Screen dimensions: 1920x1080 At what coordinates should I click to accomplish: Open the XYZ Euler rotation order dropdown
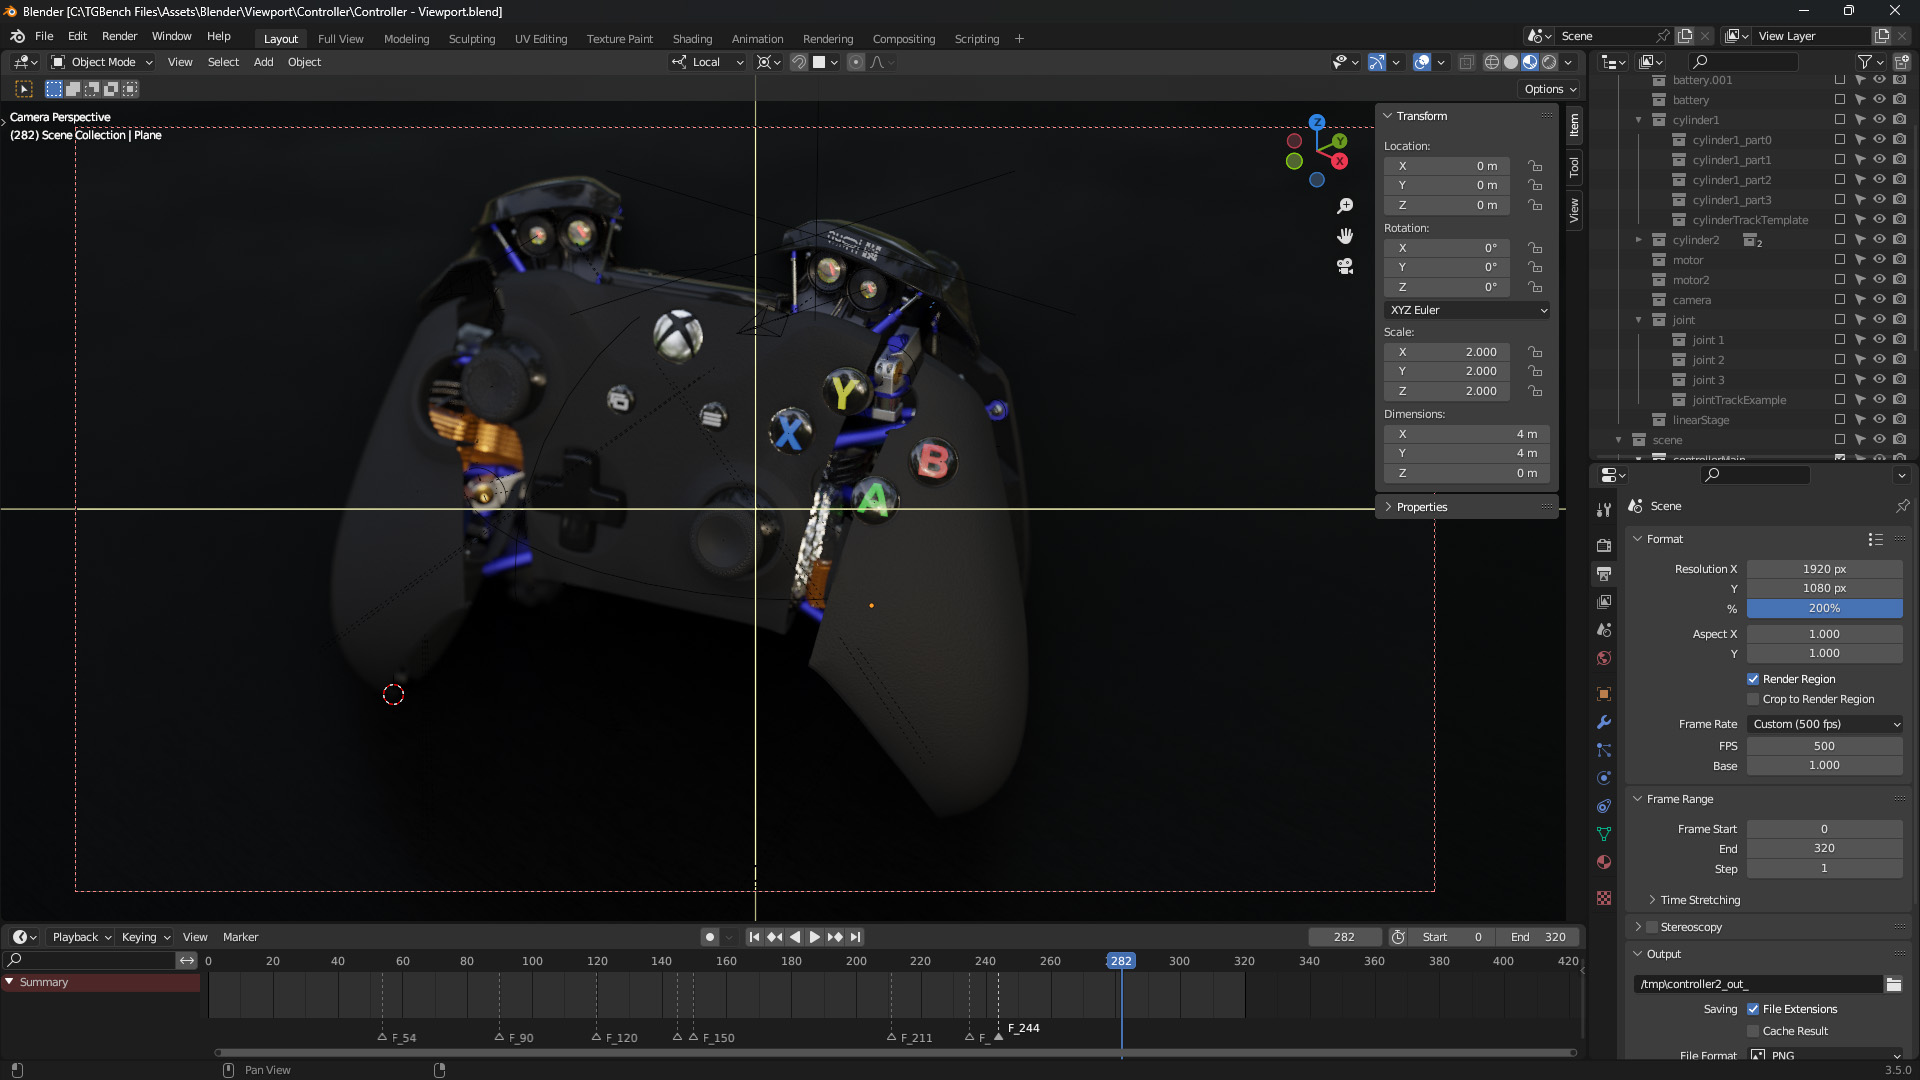click(x=1467, y=310)
